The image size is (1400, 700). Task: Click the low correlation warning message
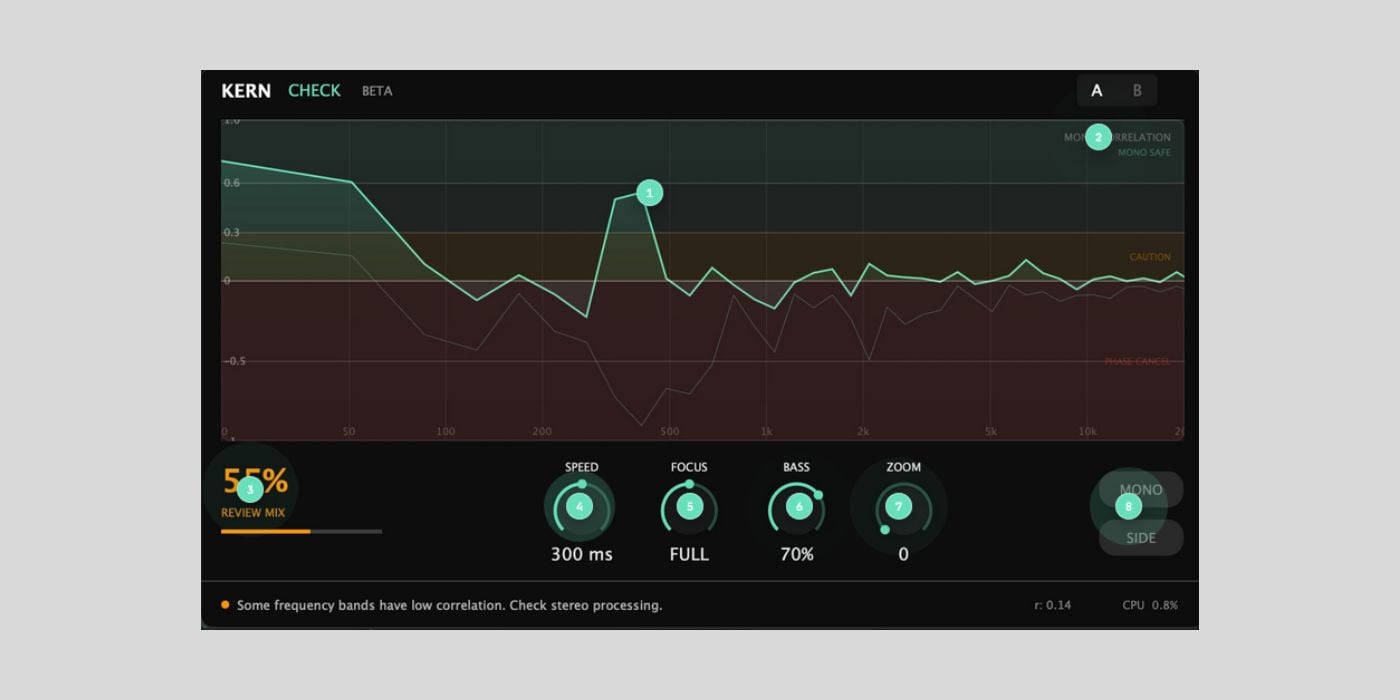pyautogui.click(x=452, y=605)
